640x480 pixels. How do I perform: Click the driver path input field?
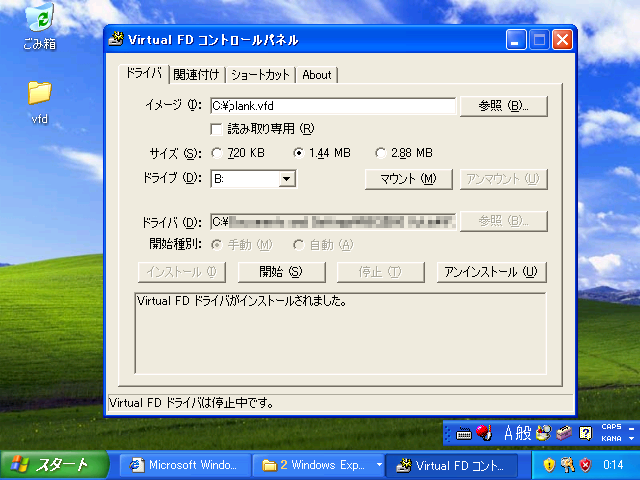coord(333,222)
